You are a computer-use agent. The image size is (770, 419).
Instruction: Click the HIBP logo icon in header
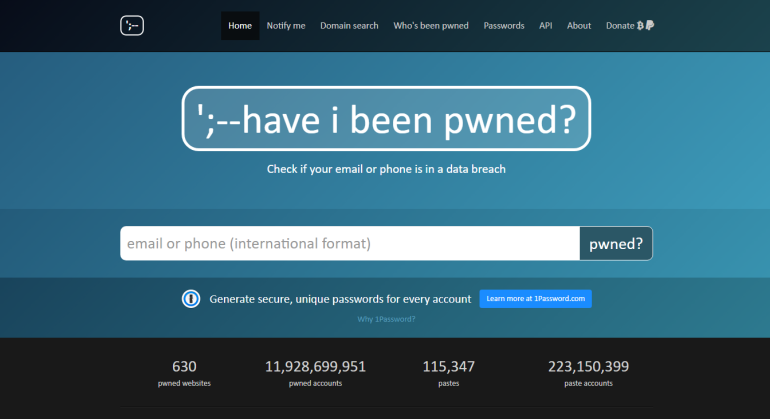tap(132, 26)
